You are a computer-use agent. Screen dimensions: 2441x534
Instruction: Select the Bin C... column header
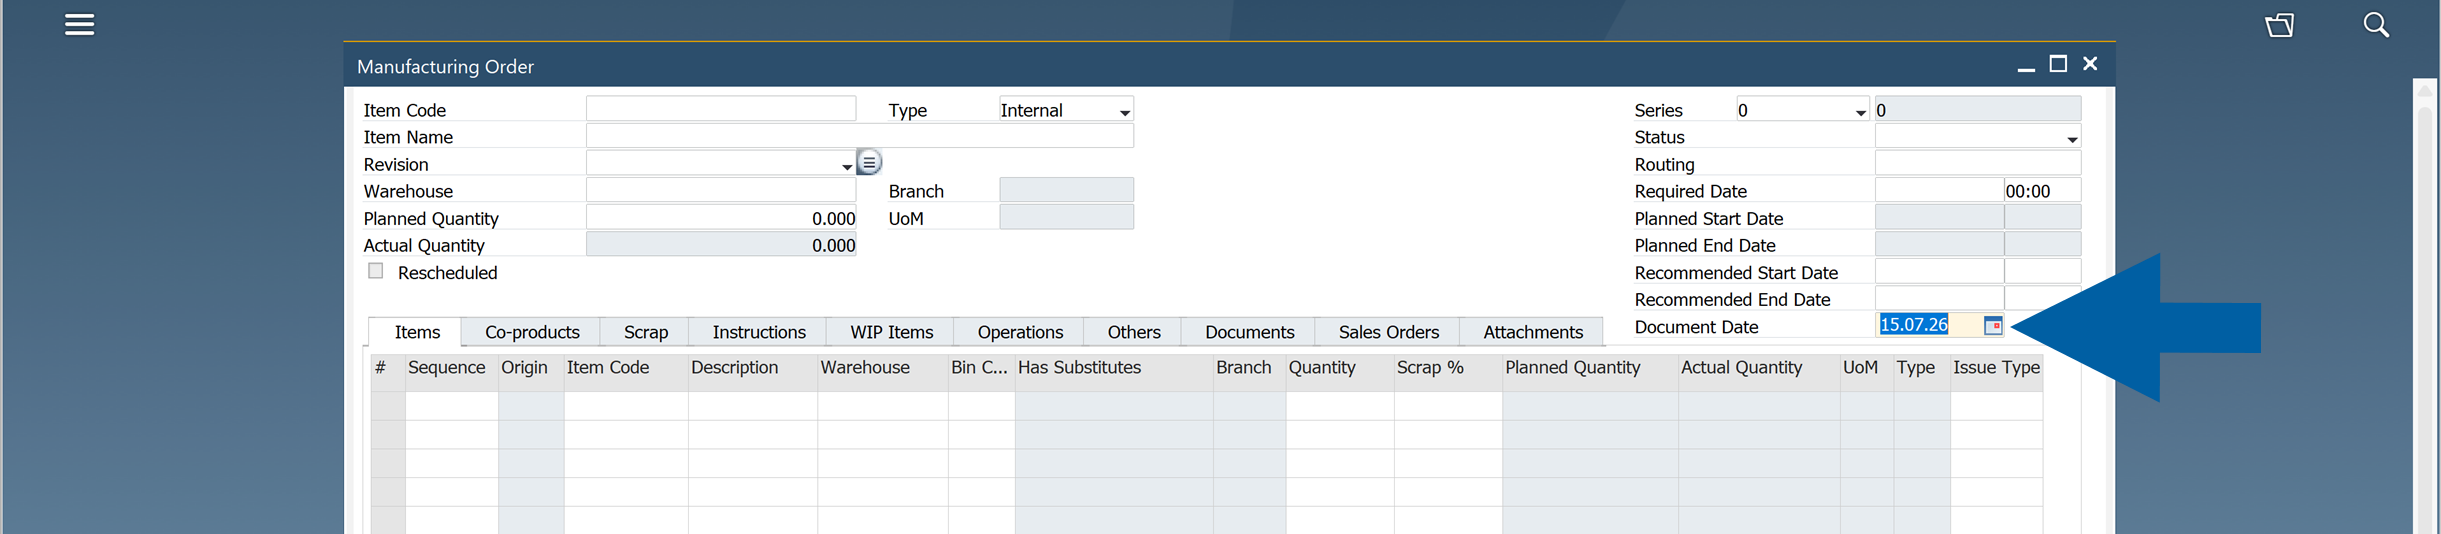982,368
